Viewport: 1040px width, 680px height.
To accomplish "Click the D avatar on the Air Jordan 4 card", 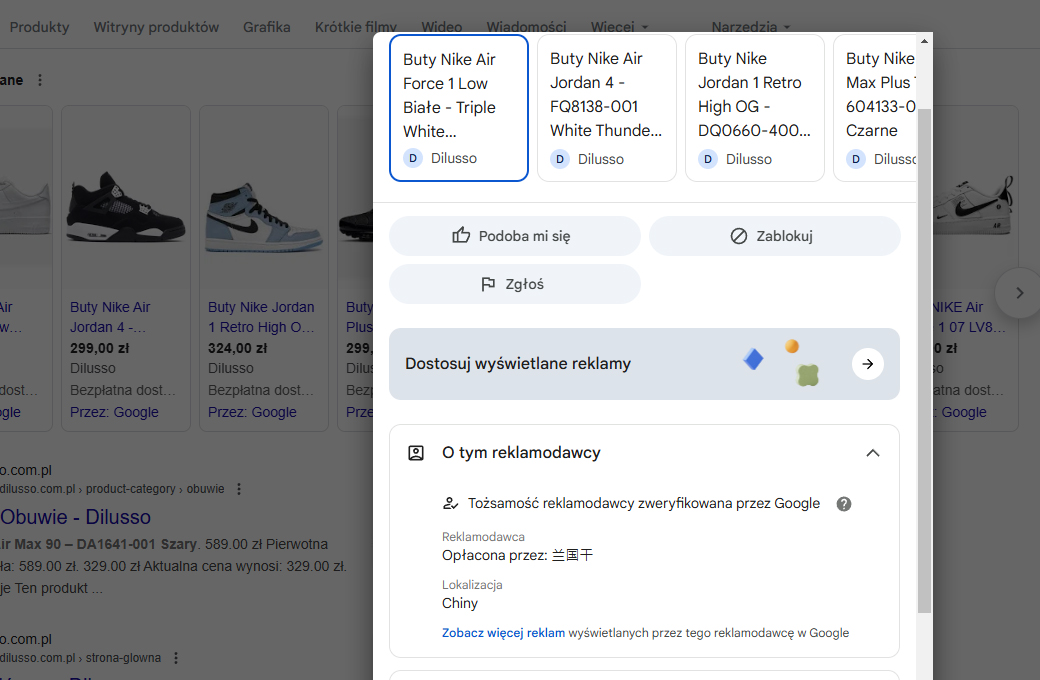I will pos(560,159).
